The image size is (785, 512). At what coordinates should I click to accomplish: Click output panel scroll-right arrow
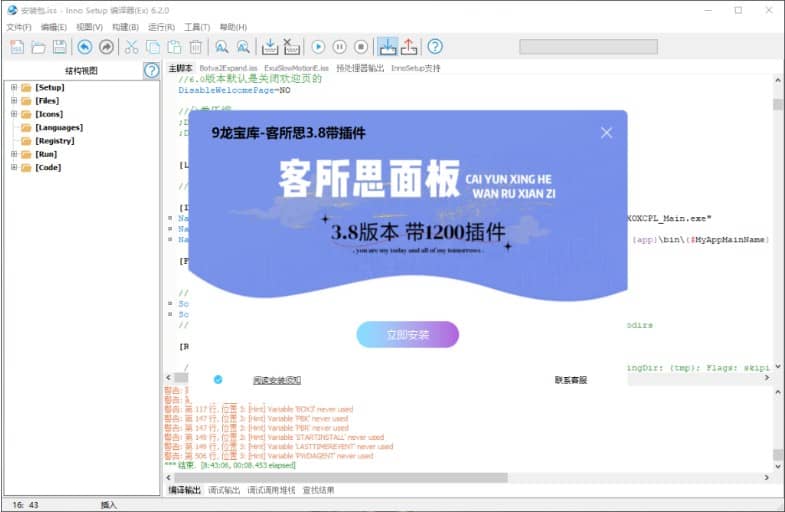point(766,477)
